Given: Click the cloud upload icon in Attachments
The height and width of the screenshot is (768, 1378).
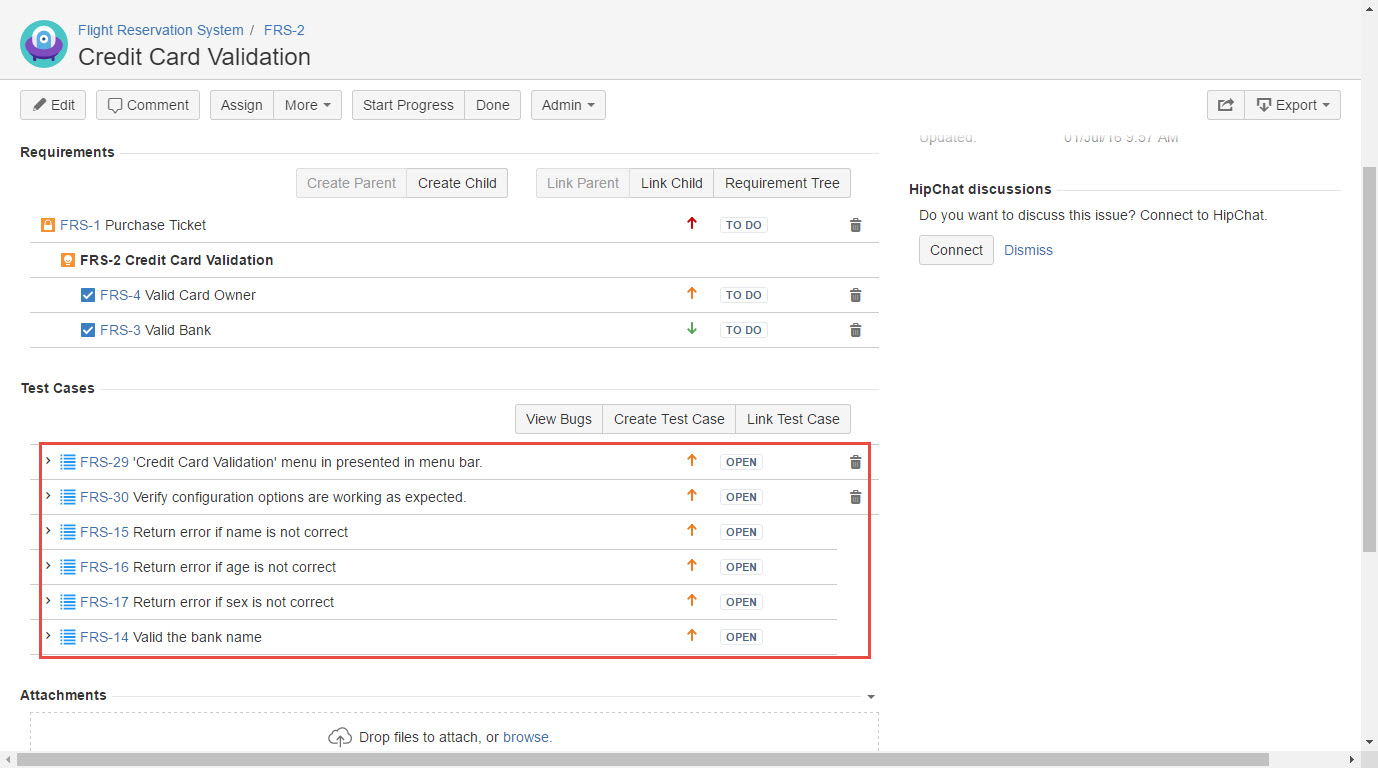Looking at the screenshot, I should click(x=340, y=737).
